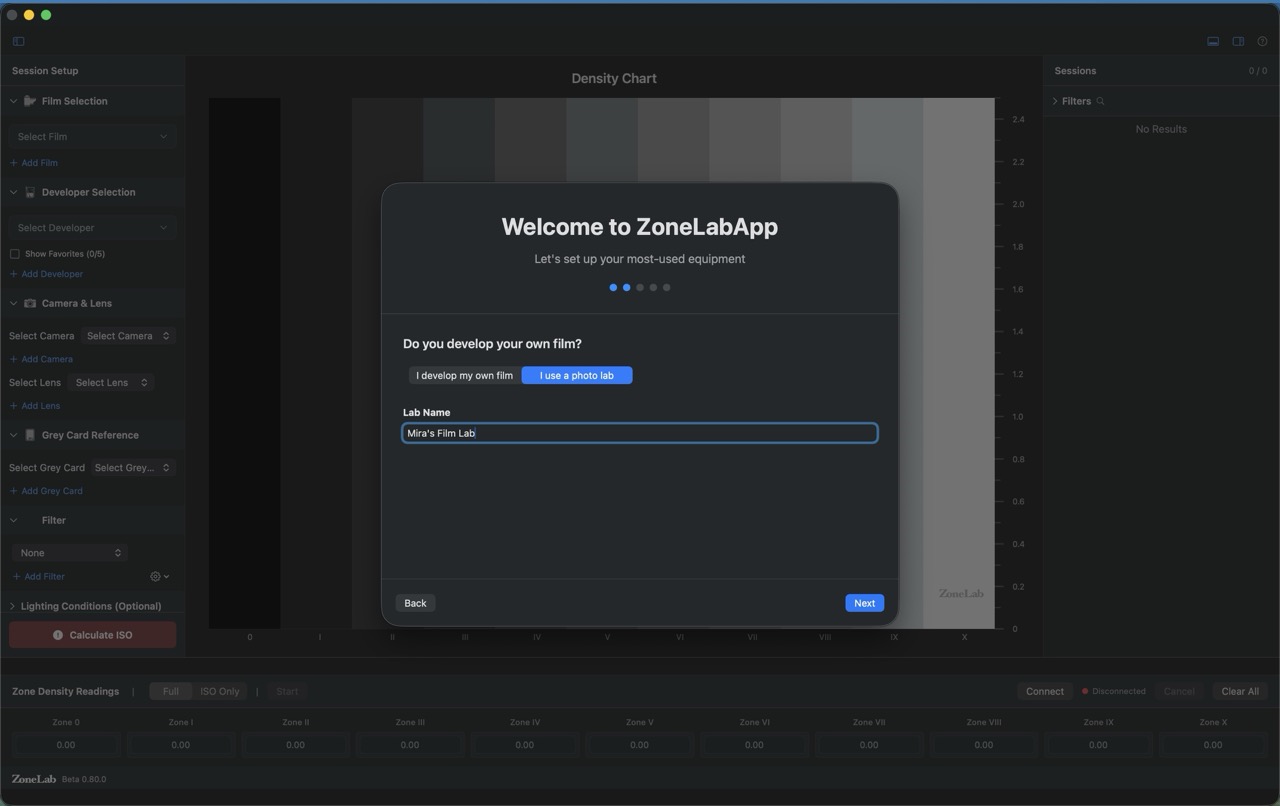This screenshot has height=806, width=1280.
Task: Click the Connect button
Action: (1045, 691)
